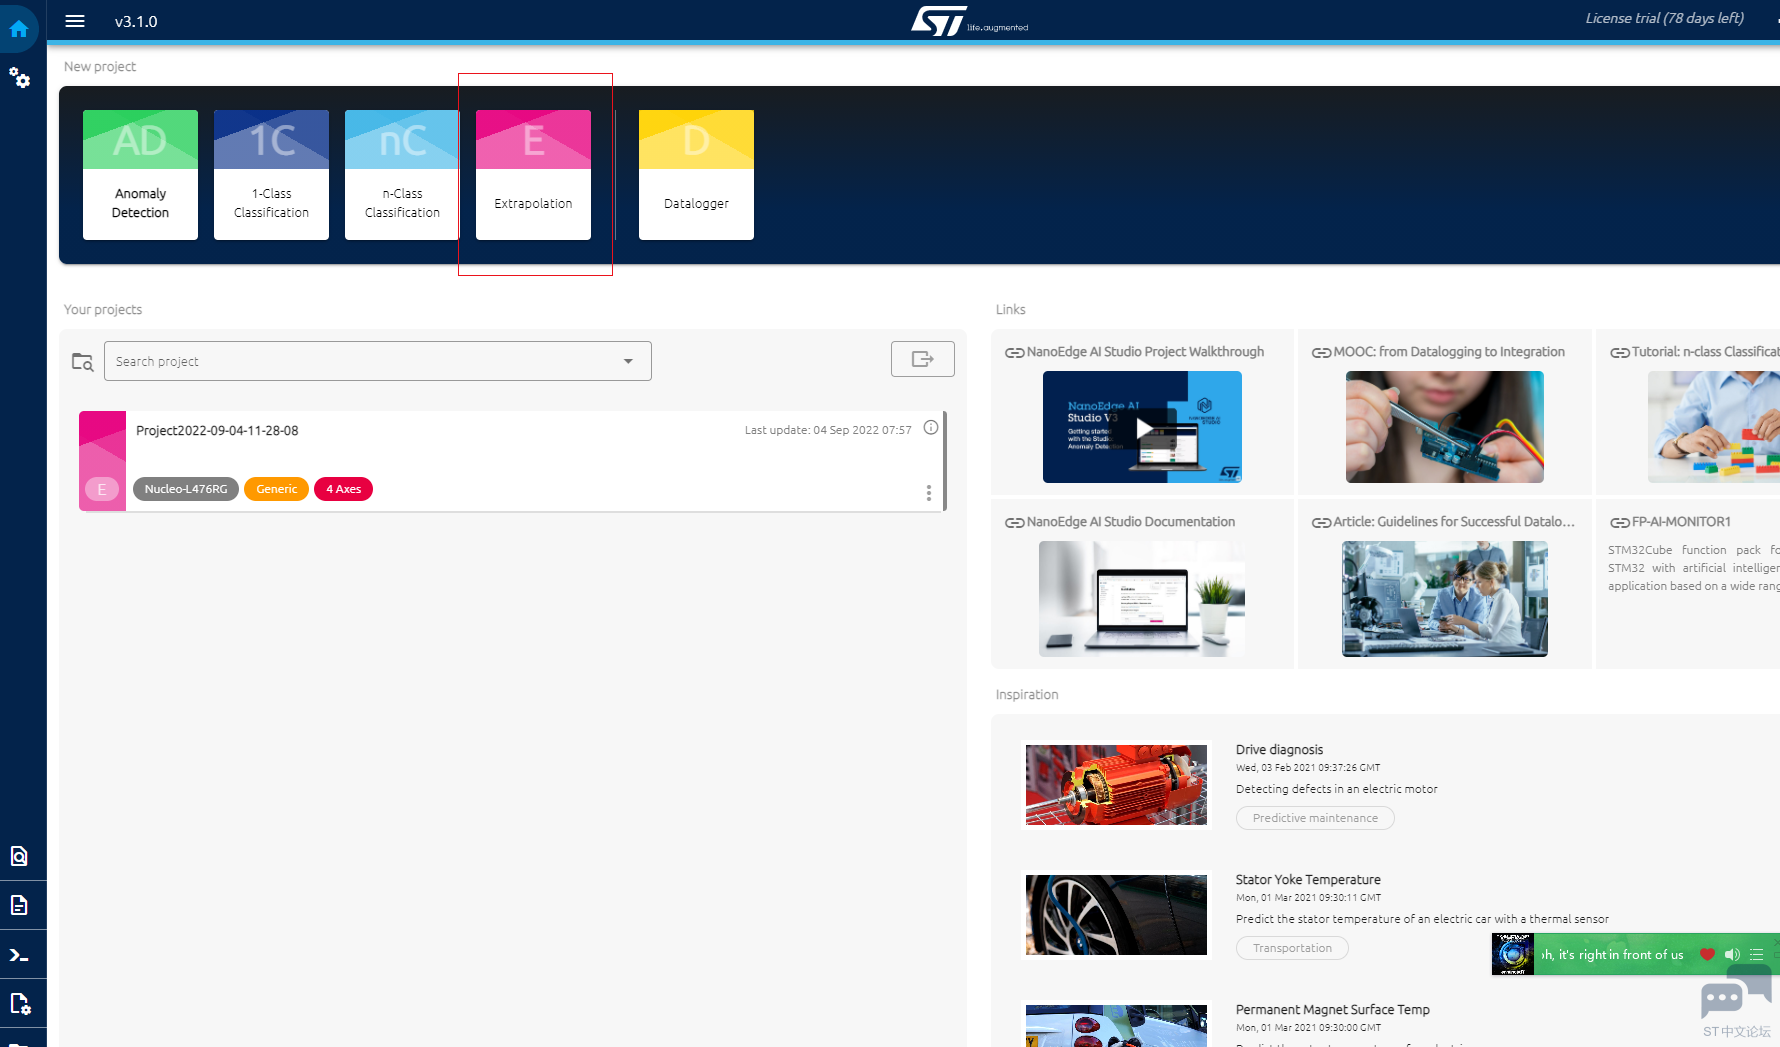This screenshot has height=1047, width=1780.
Task: Click the Drive diagnosis motor thumbnail
Action: (1116, 785)
